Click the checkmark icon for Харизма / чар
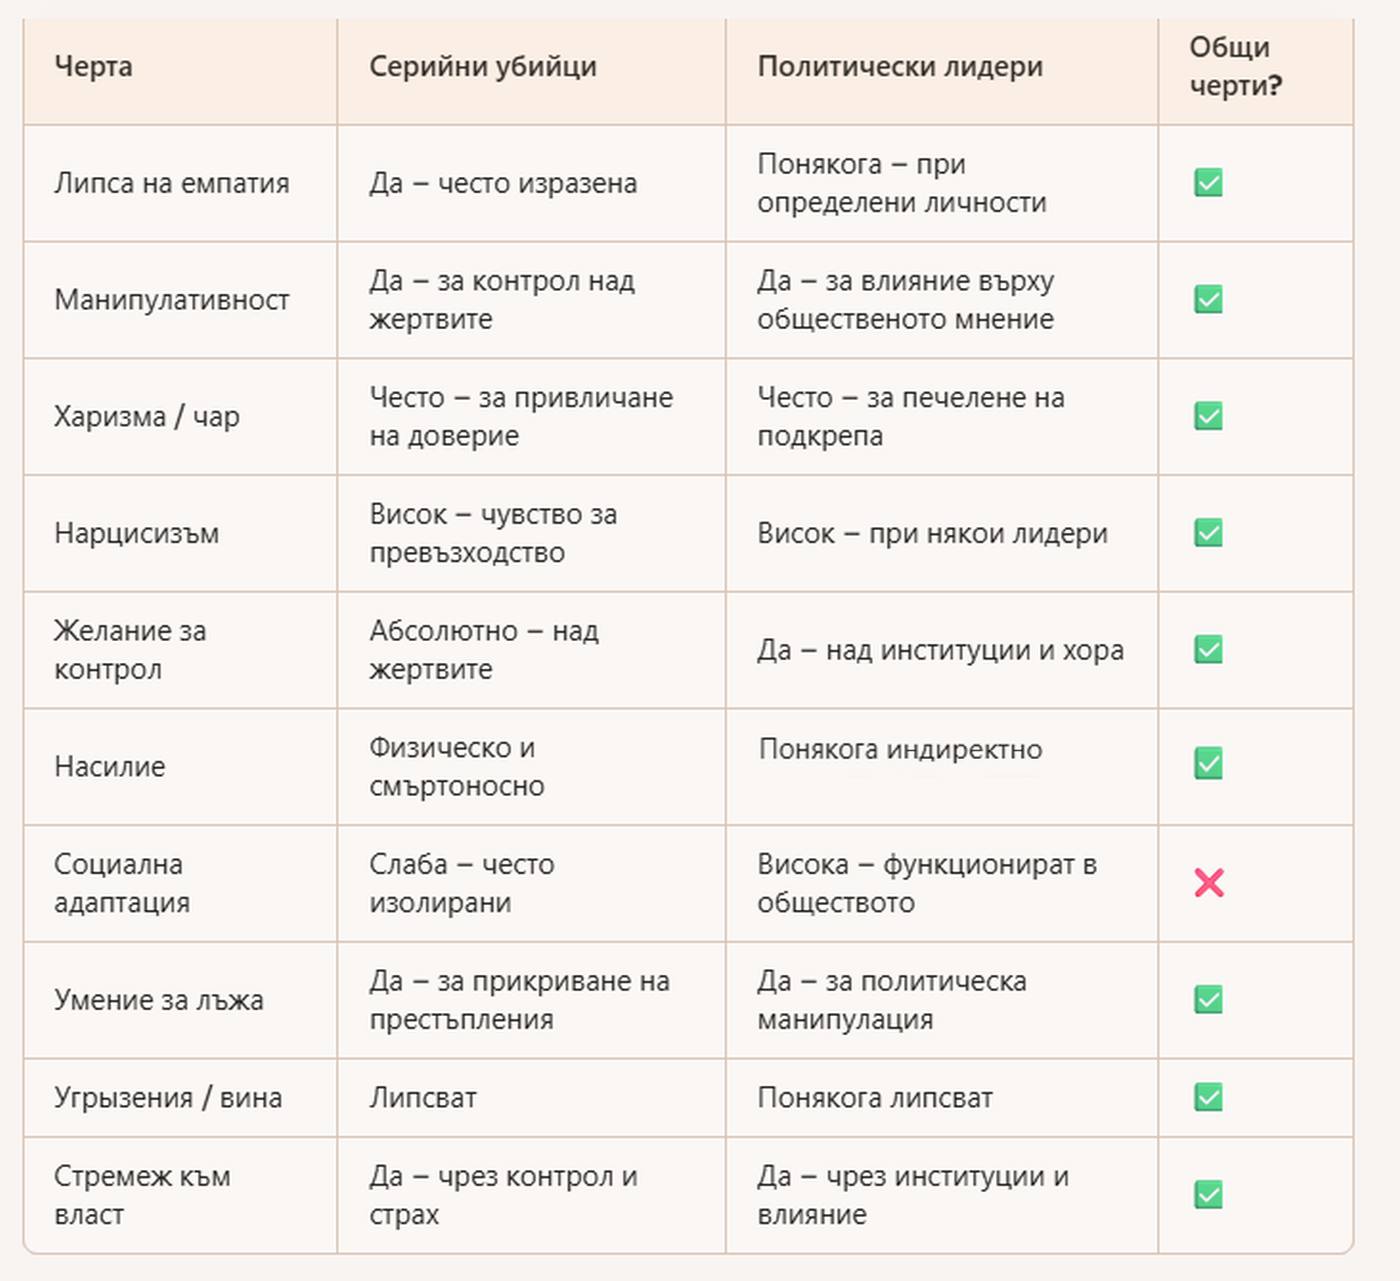 [x=1208, y=416]
